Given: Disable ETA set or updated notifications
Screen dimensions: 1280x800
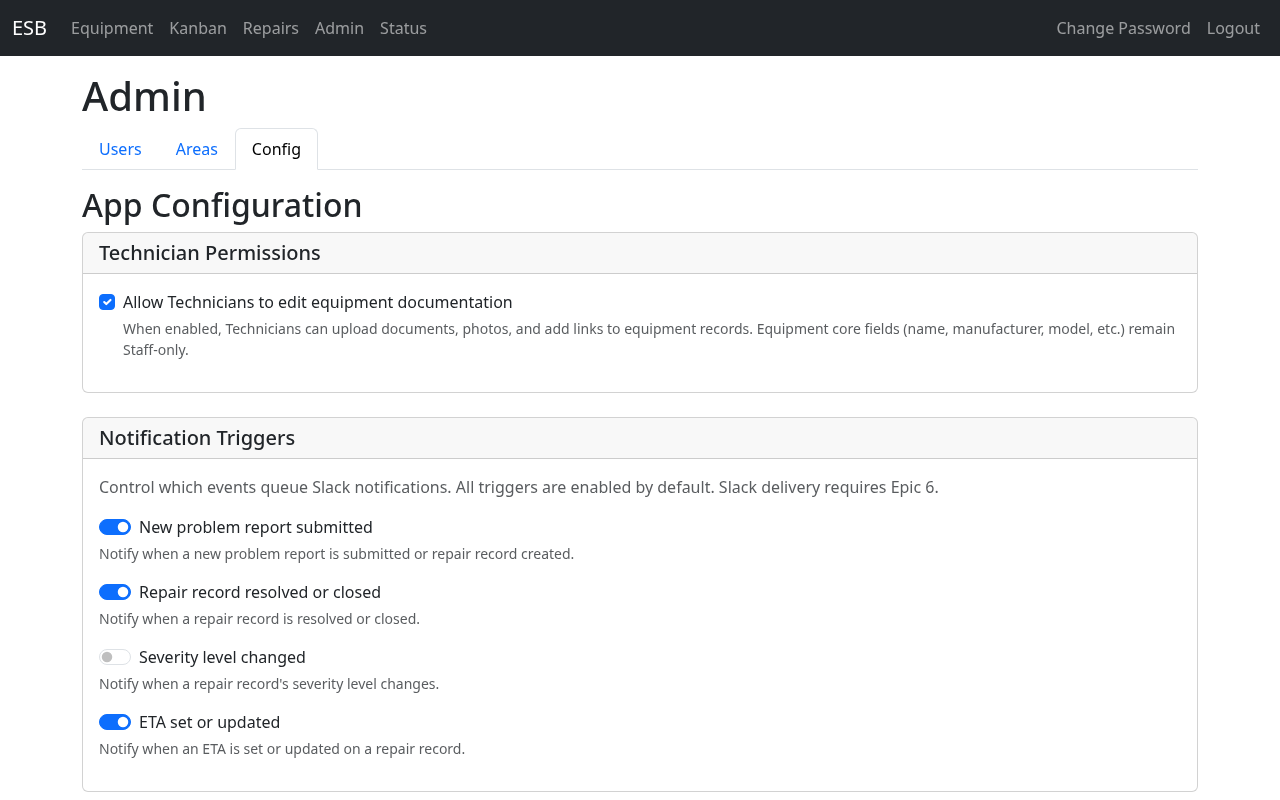Looking at the screenshot, I should coord(114,722).
